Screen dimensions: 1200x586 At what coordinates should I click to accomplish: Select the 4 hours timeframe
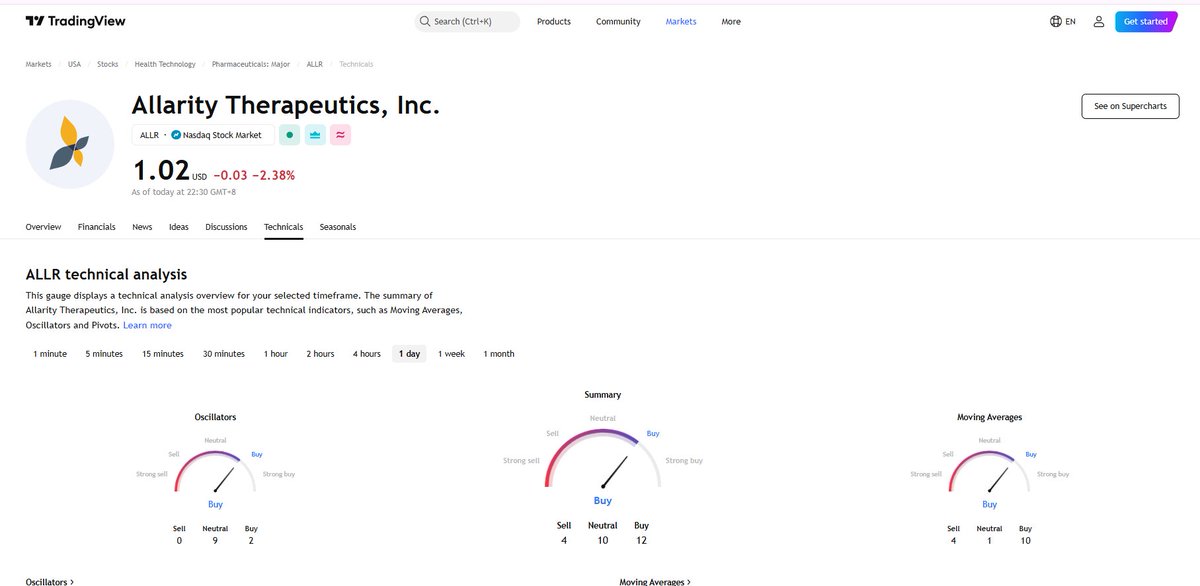367,354
